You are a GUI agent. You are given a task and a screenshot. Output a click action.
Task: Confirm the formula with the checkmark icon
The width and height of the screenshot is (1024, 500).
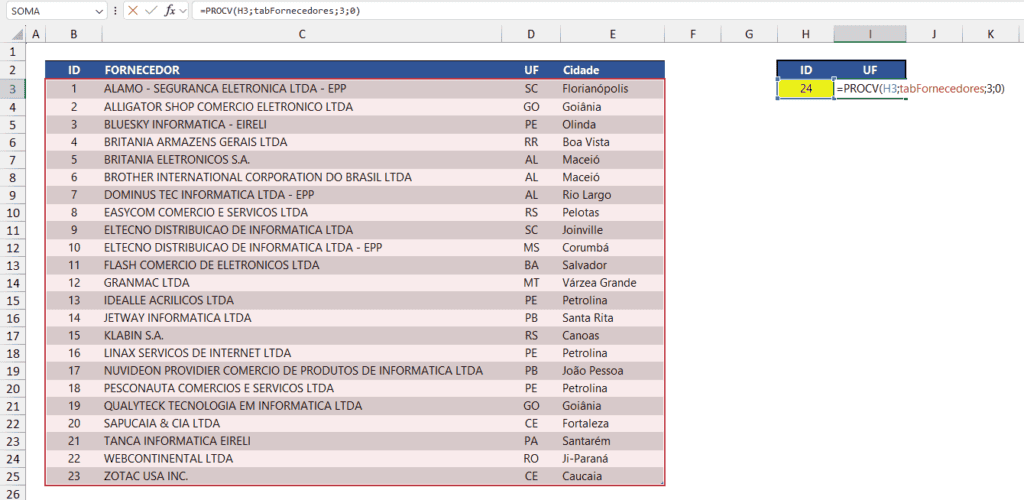tap(151, 11)
